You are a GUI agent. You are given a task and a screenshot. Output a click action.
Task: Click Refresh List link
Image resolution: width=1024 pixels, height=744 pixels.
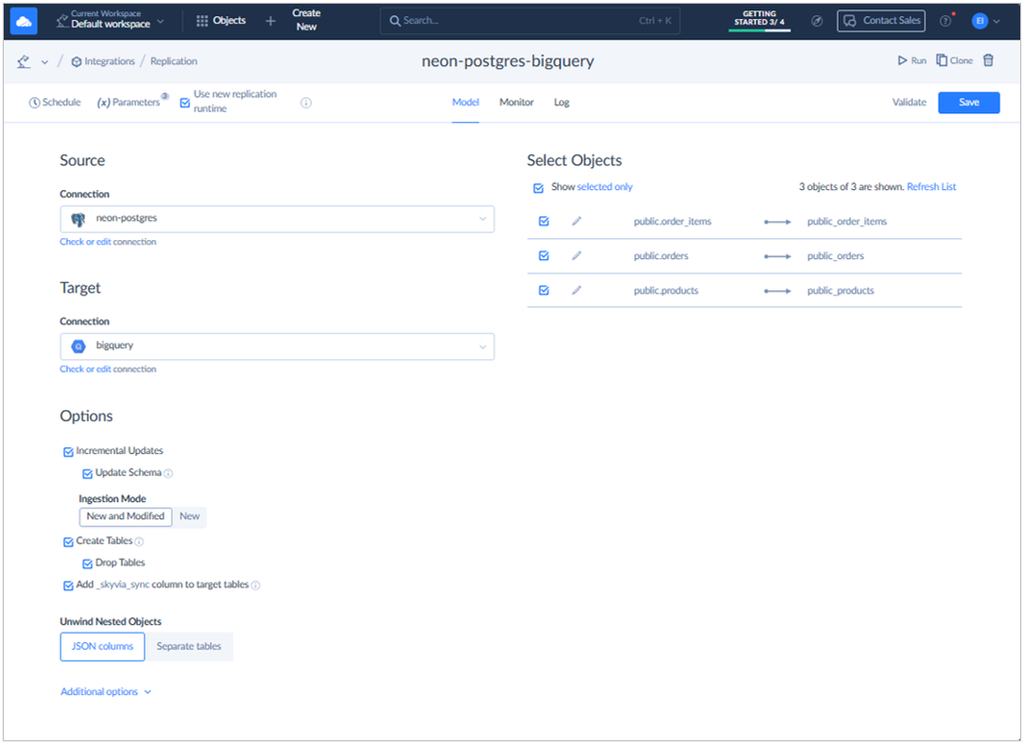pyautogui.click(x=931, y=187)
